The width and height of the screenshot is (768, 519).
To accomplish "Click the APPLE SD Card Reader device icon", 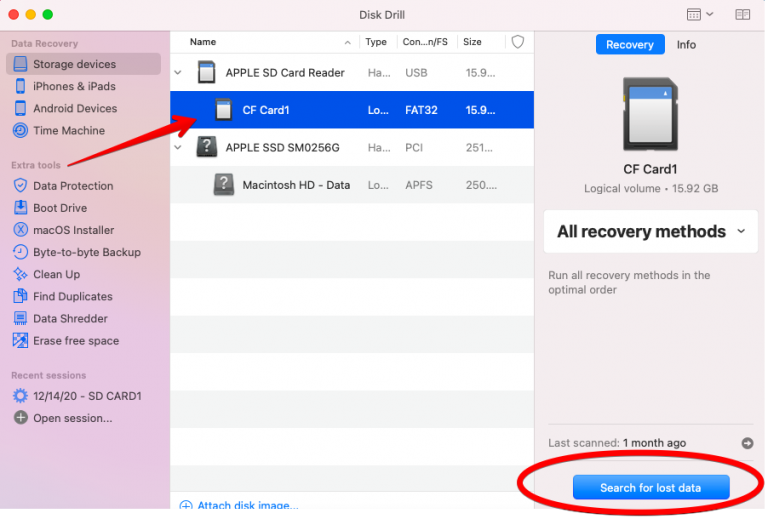I will coord(206,72).
